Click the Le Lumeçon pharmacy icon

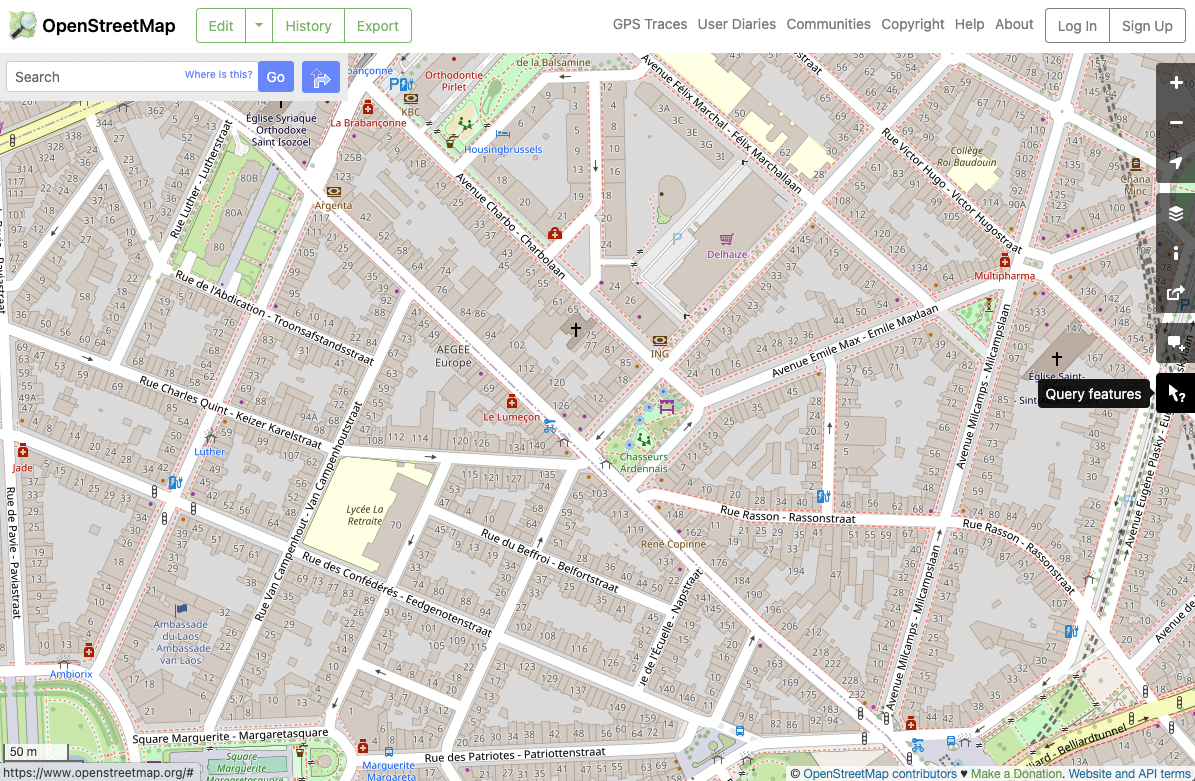[512, 402]
